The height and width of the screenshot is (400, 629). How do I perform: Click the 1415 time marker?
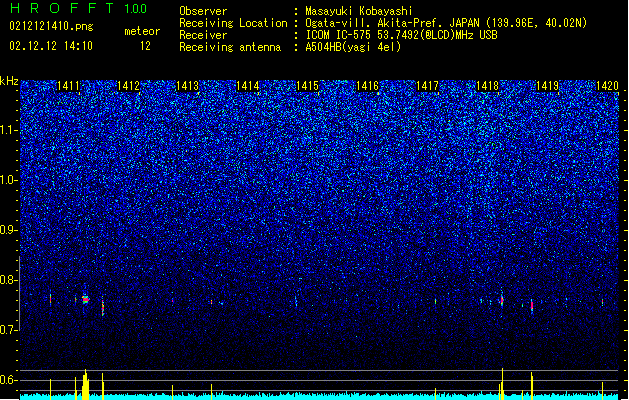coord(307,86)
